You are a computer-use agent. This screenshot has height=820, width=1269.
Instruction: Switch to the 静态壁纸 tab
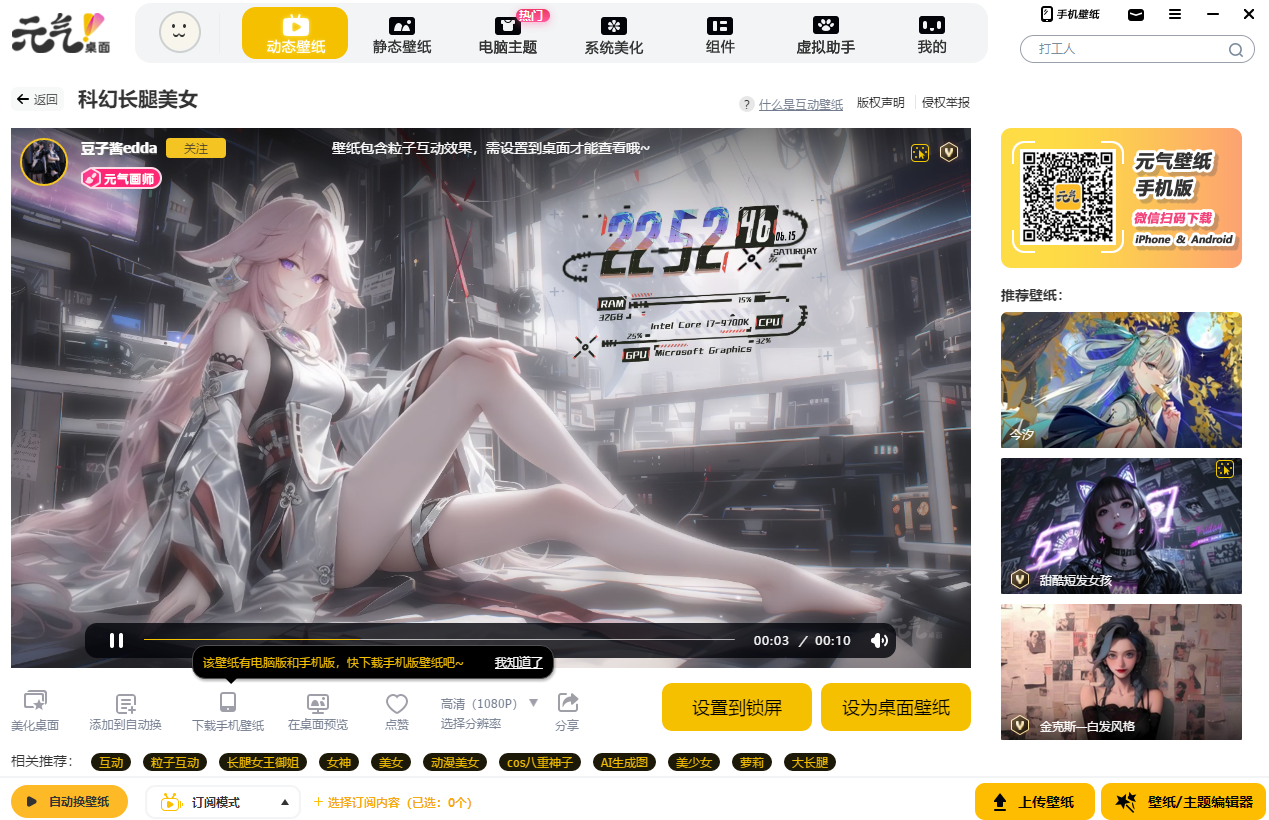pyautogui.click(x=402, y=33)
